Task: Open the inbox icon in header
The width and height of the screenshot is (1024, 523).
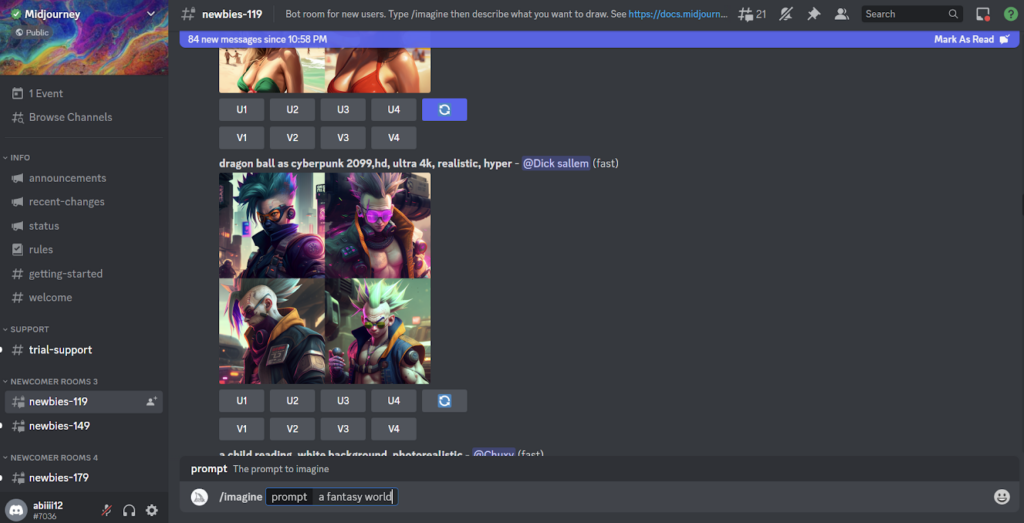Action: (982, 14)
